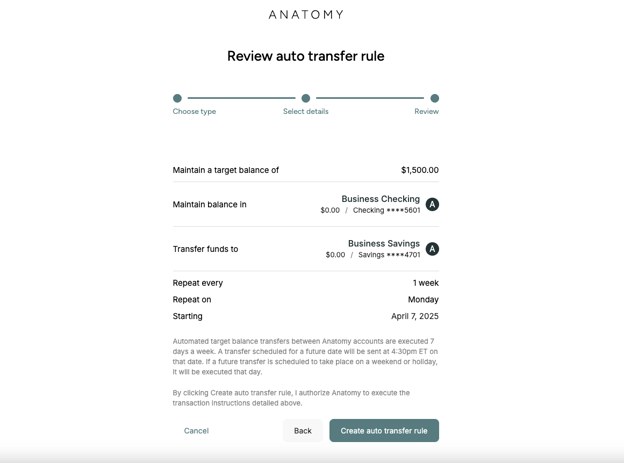Select the Business Savings account name
Image resolution: width=624 pixels, height=463 pixels.
pyautogui.click(x=383, y=243)
